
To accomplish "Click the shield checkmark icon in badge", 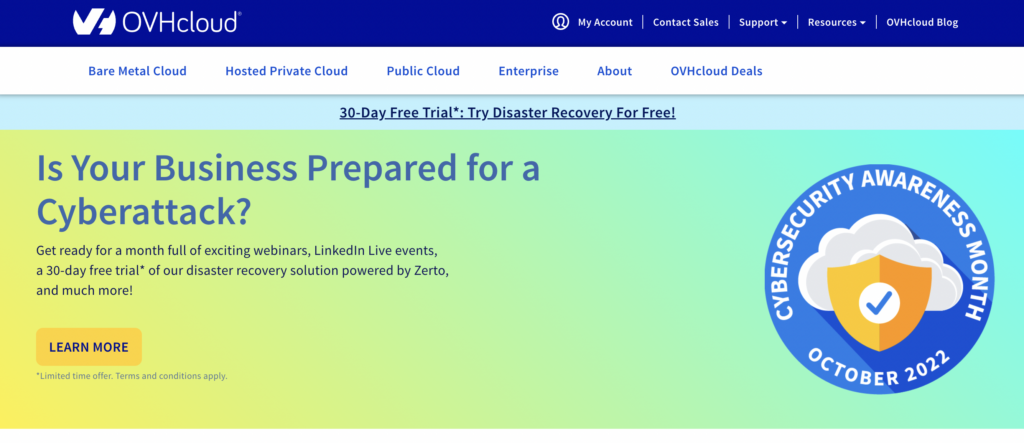I will (x=879, y=303).
